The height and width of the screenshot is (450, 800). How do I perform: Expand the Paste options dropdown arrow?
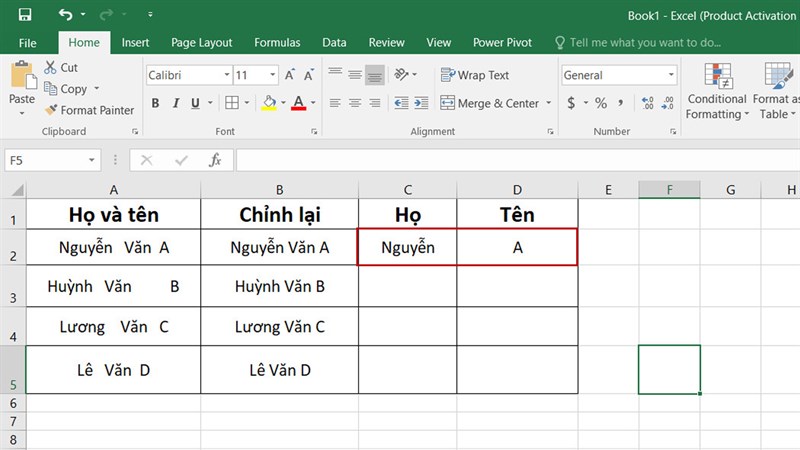(x=22, y=113)
